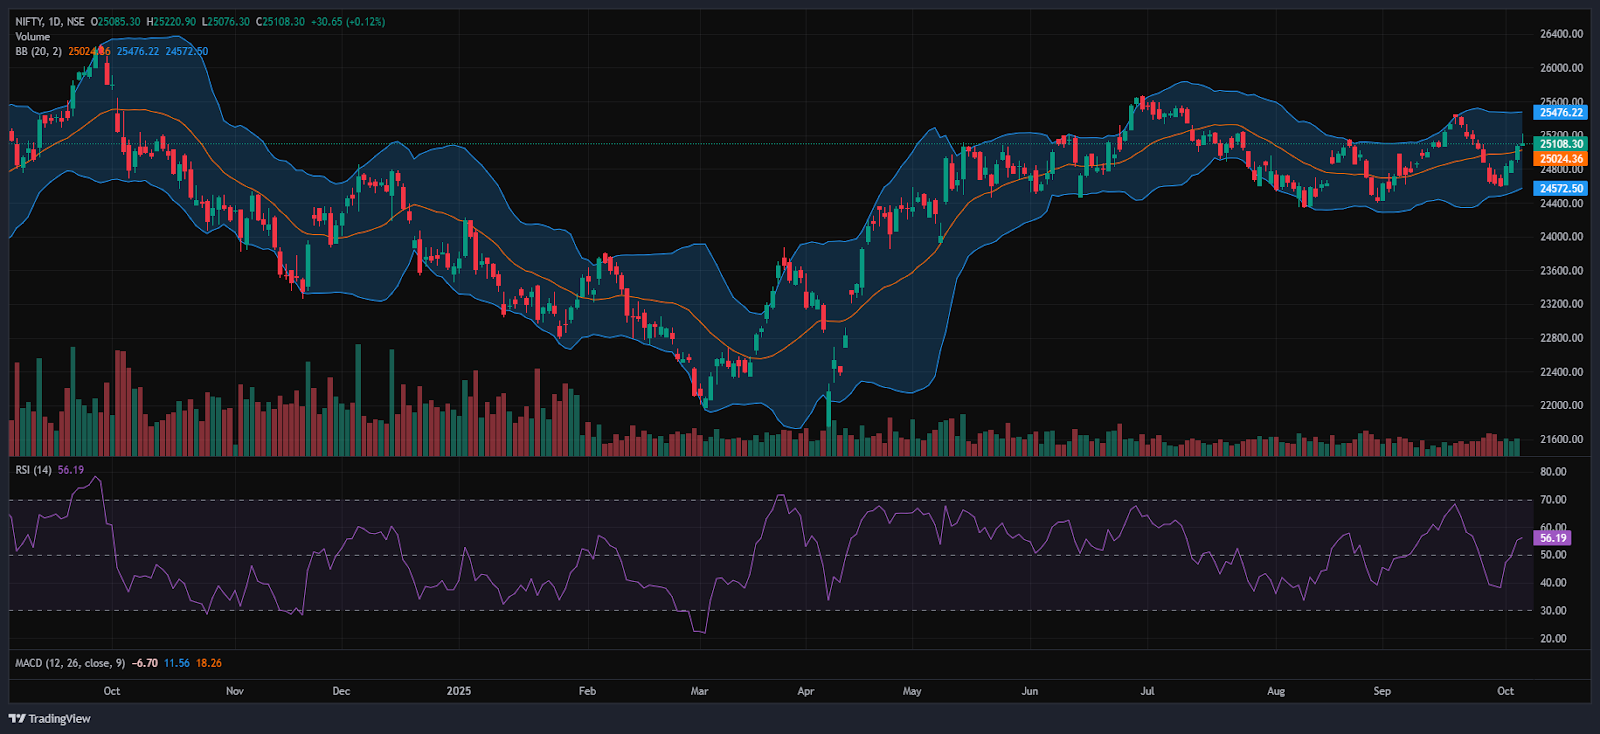Screen dimensions: 1600x734
Task: Click the purple 56.19 RSI axis label
Action: 1552,538
